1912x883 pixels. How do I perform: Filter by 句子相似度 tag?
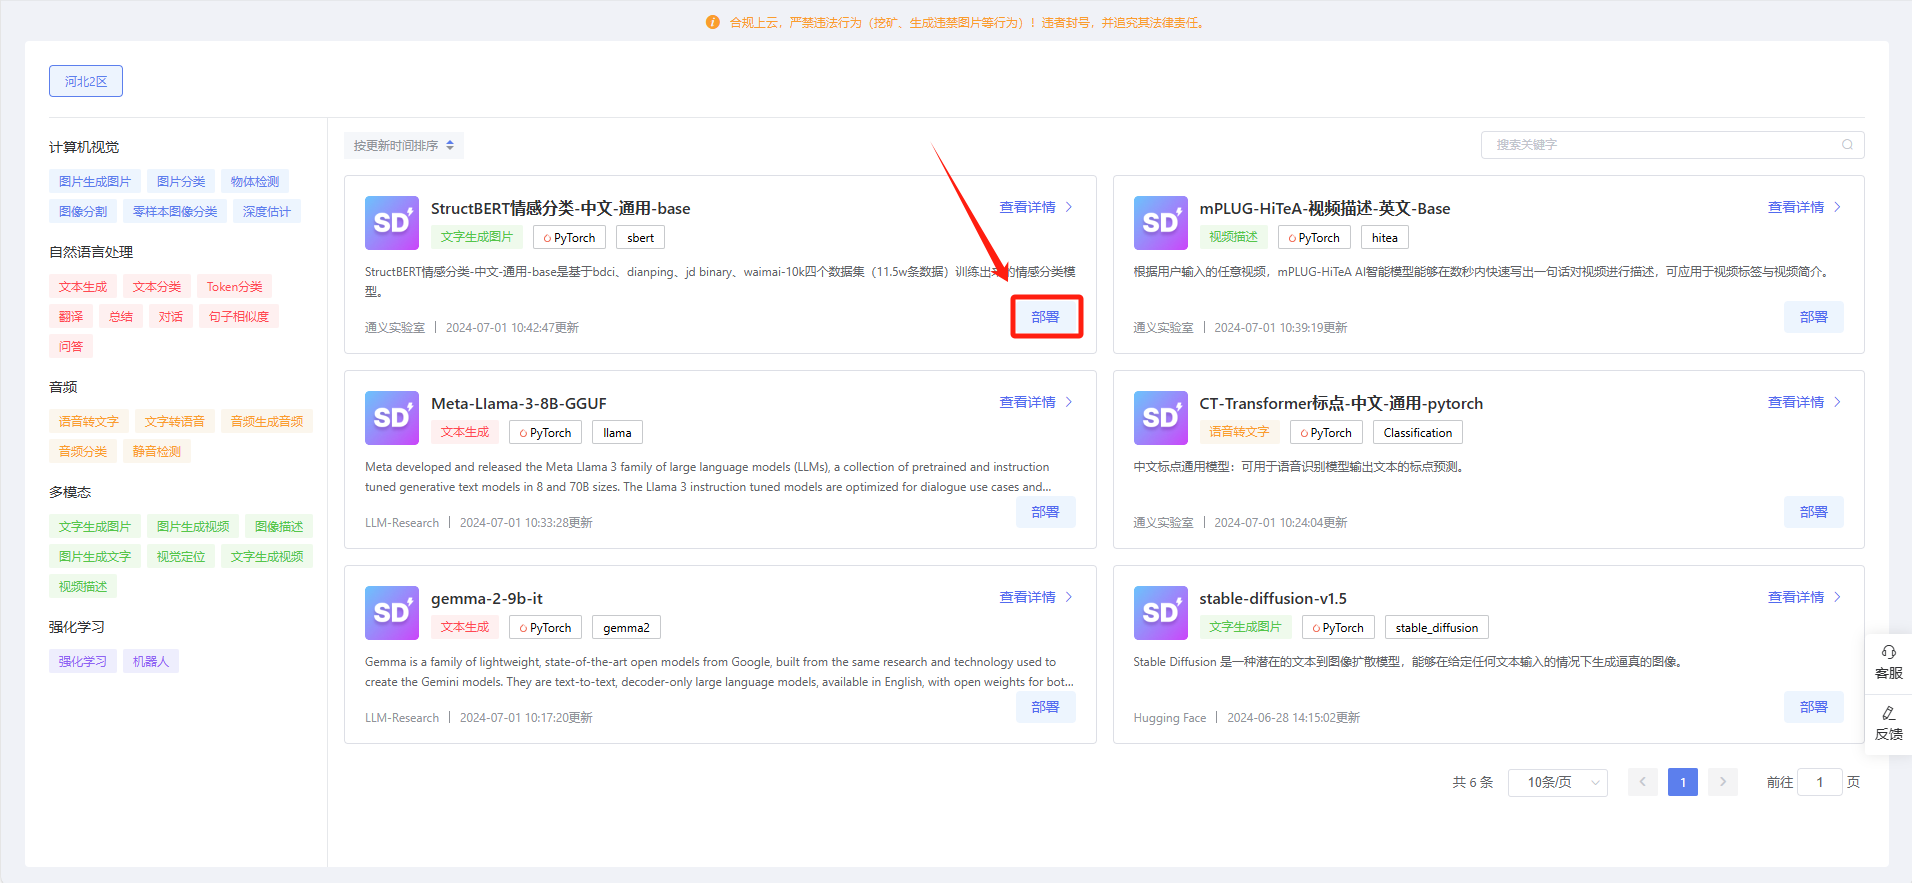tap(239, 317)
